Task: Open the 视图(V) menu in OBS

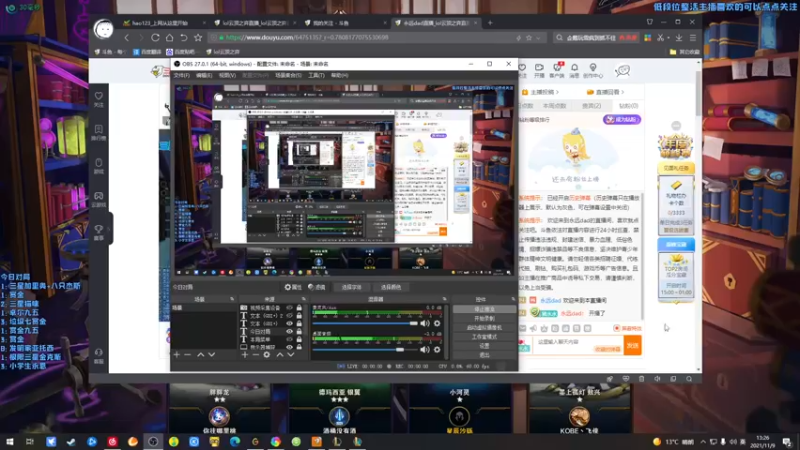Action: 227,75
